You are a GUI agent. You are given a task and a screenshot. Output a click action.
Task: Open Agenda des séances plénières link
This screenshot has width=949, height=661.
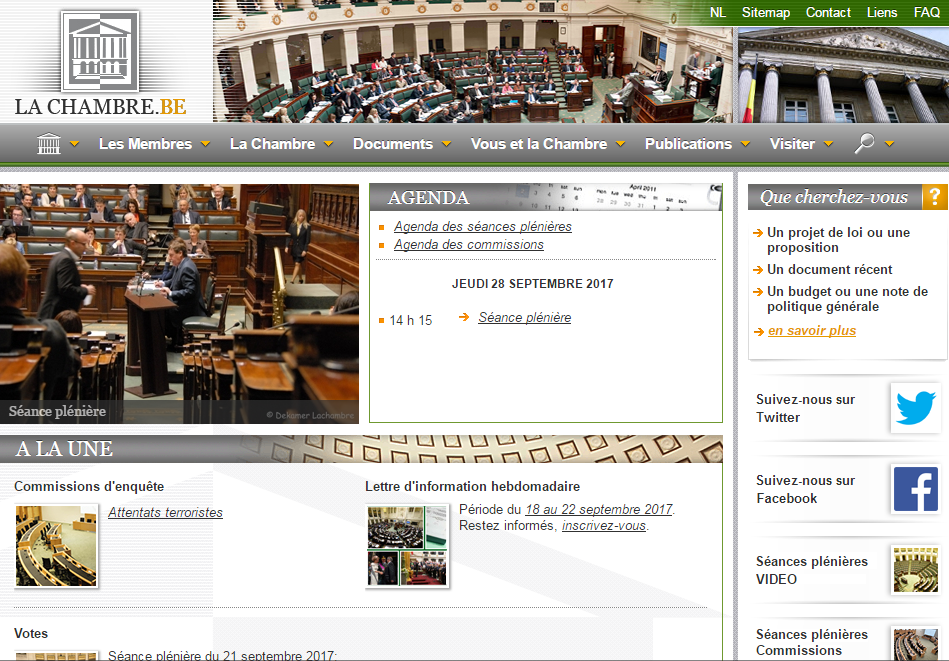pyautogui.click(x=482, y=226)
